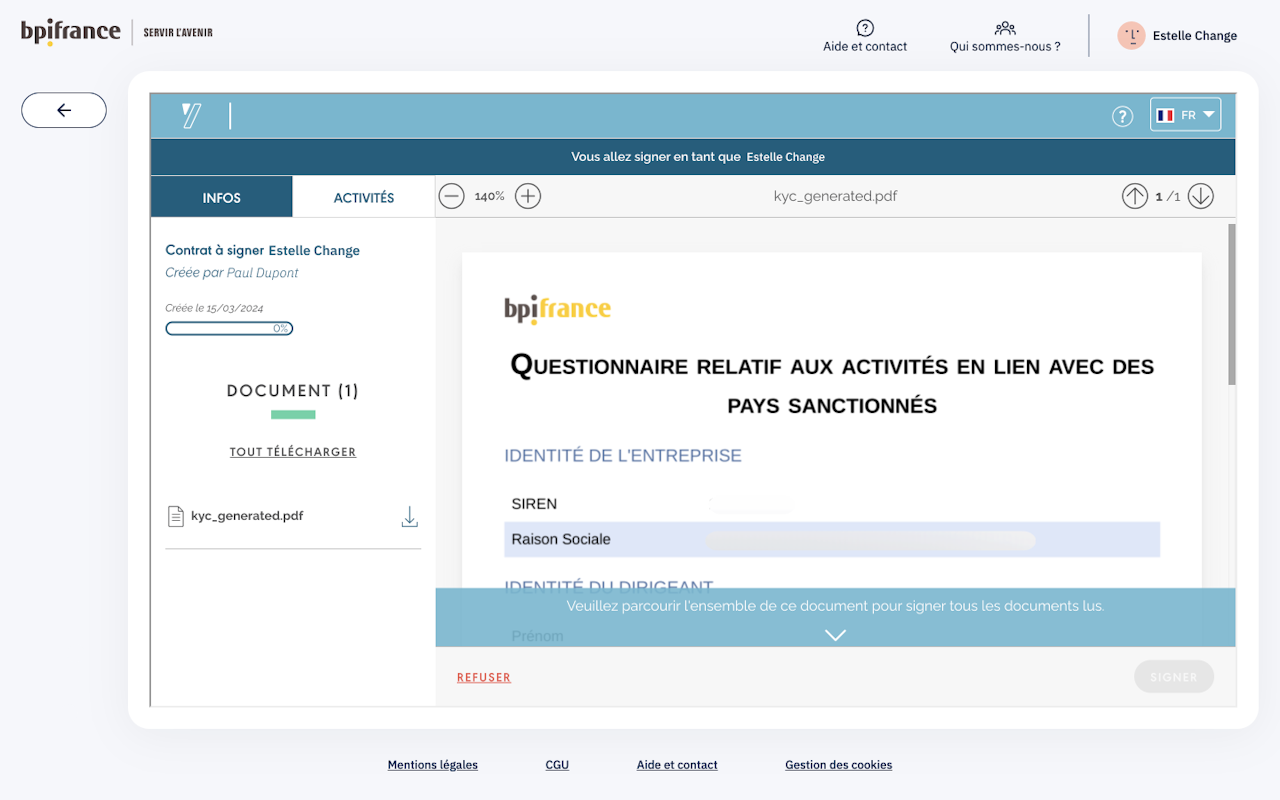Select kyc_generated.pdf in the document list
Image resolution: width=1280 pixels, height=800 pixels.
(293, 516)
